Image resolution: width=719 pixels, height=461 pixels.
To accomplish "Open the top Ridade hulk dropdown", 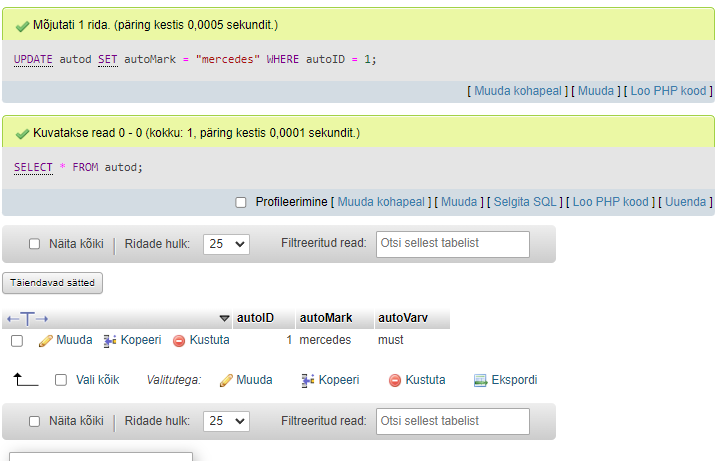I will pos(227,244).
